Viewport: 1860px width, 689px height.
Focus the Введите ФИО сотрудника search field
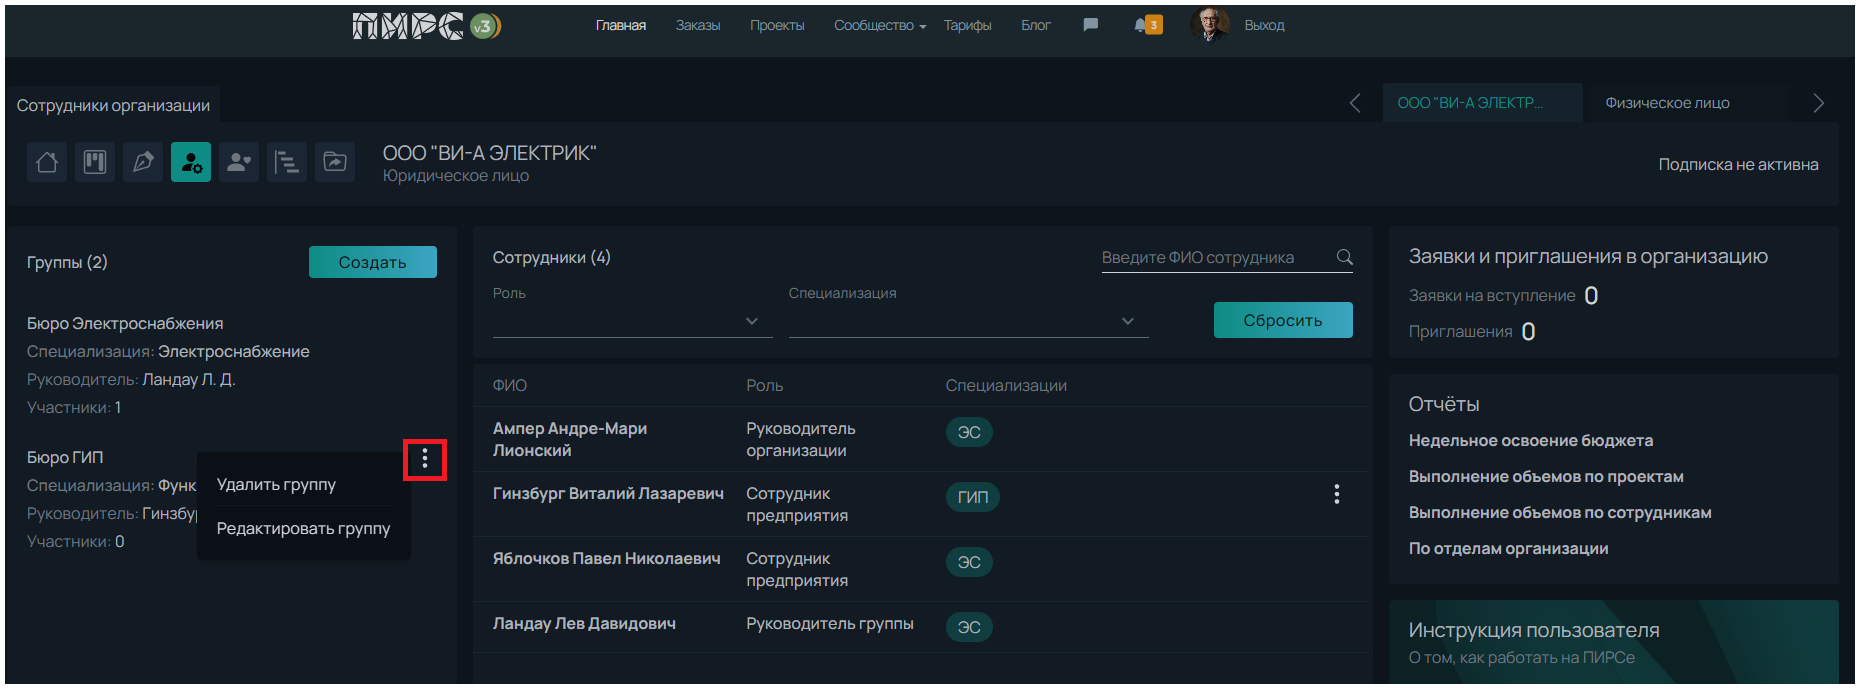pyautogui.click(x=1215, y=258)
